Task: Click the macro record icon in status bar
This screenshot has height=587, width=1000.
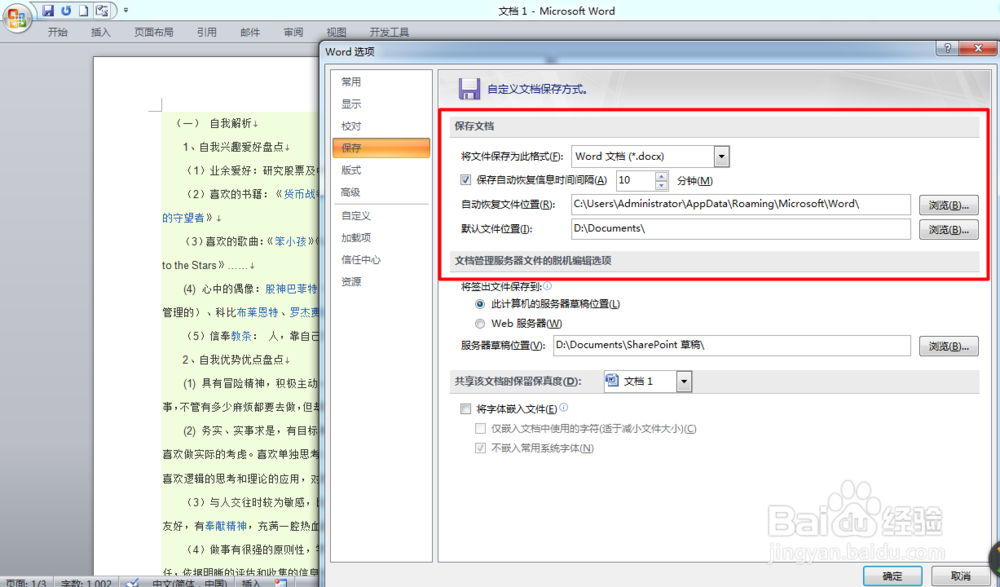Action: tap(281, 583)
